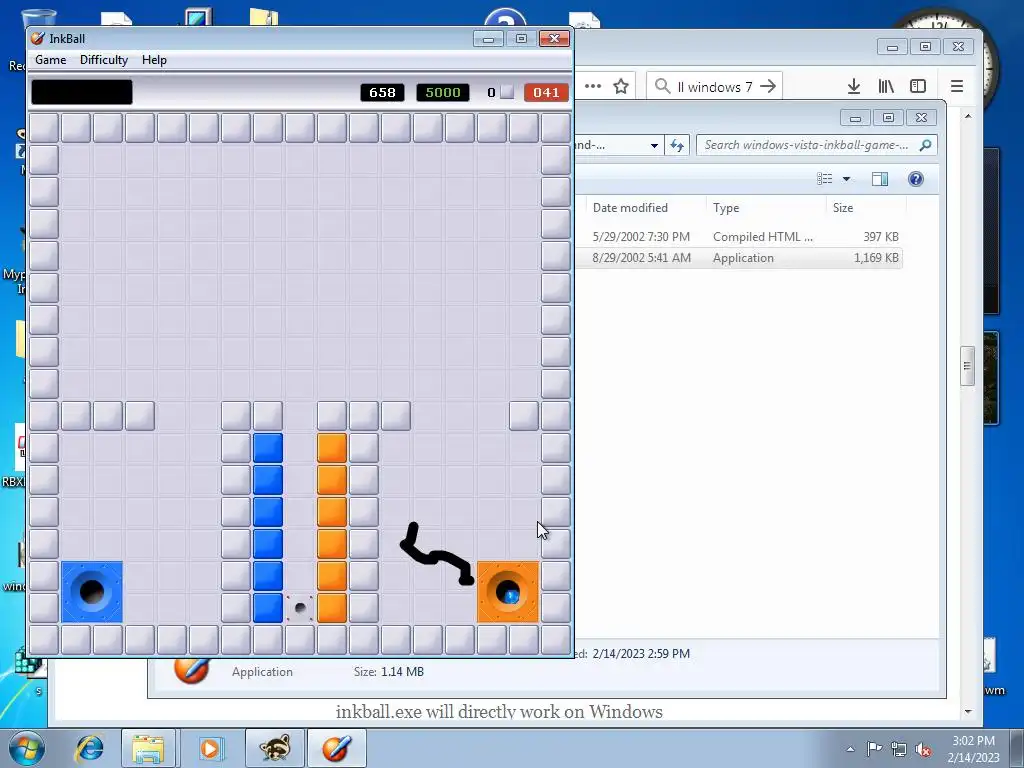Click the Firefox search field
This screenshot has height=768, width=1024.
pos(714,86)
